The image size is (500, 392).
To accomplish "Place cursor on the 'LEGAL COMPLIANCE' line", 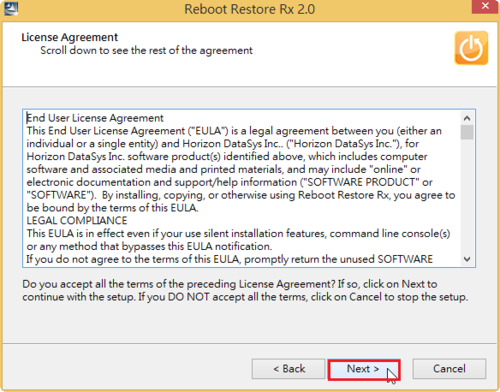I will click(x=77, y=220).
